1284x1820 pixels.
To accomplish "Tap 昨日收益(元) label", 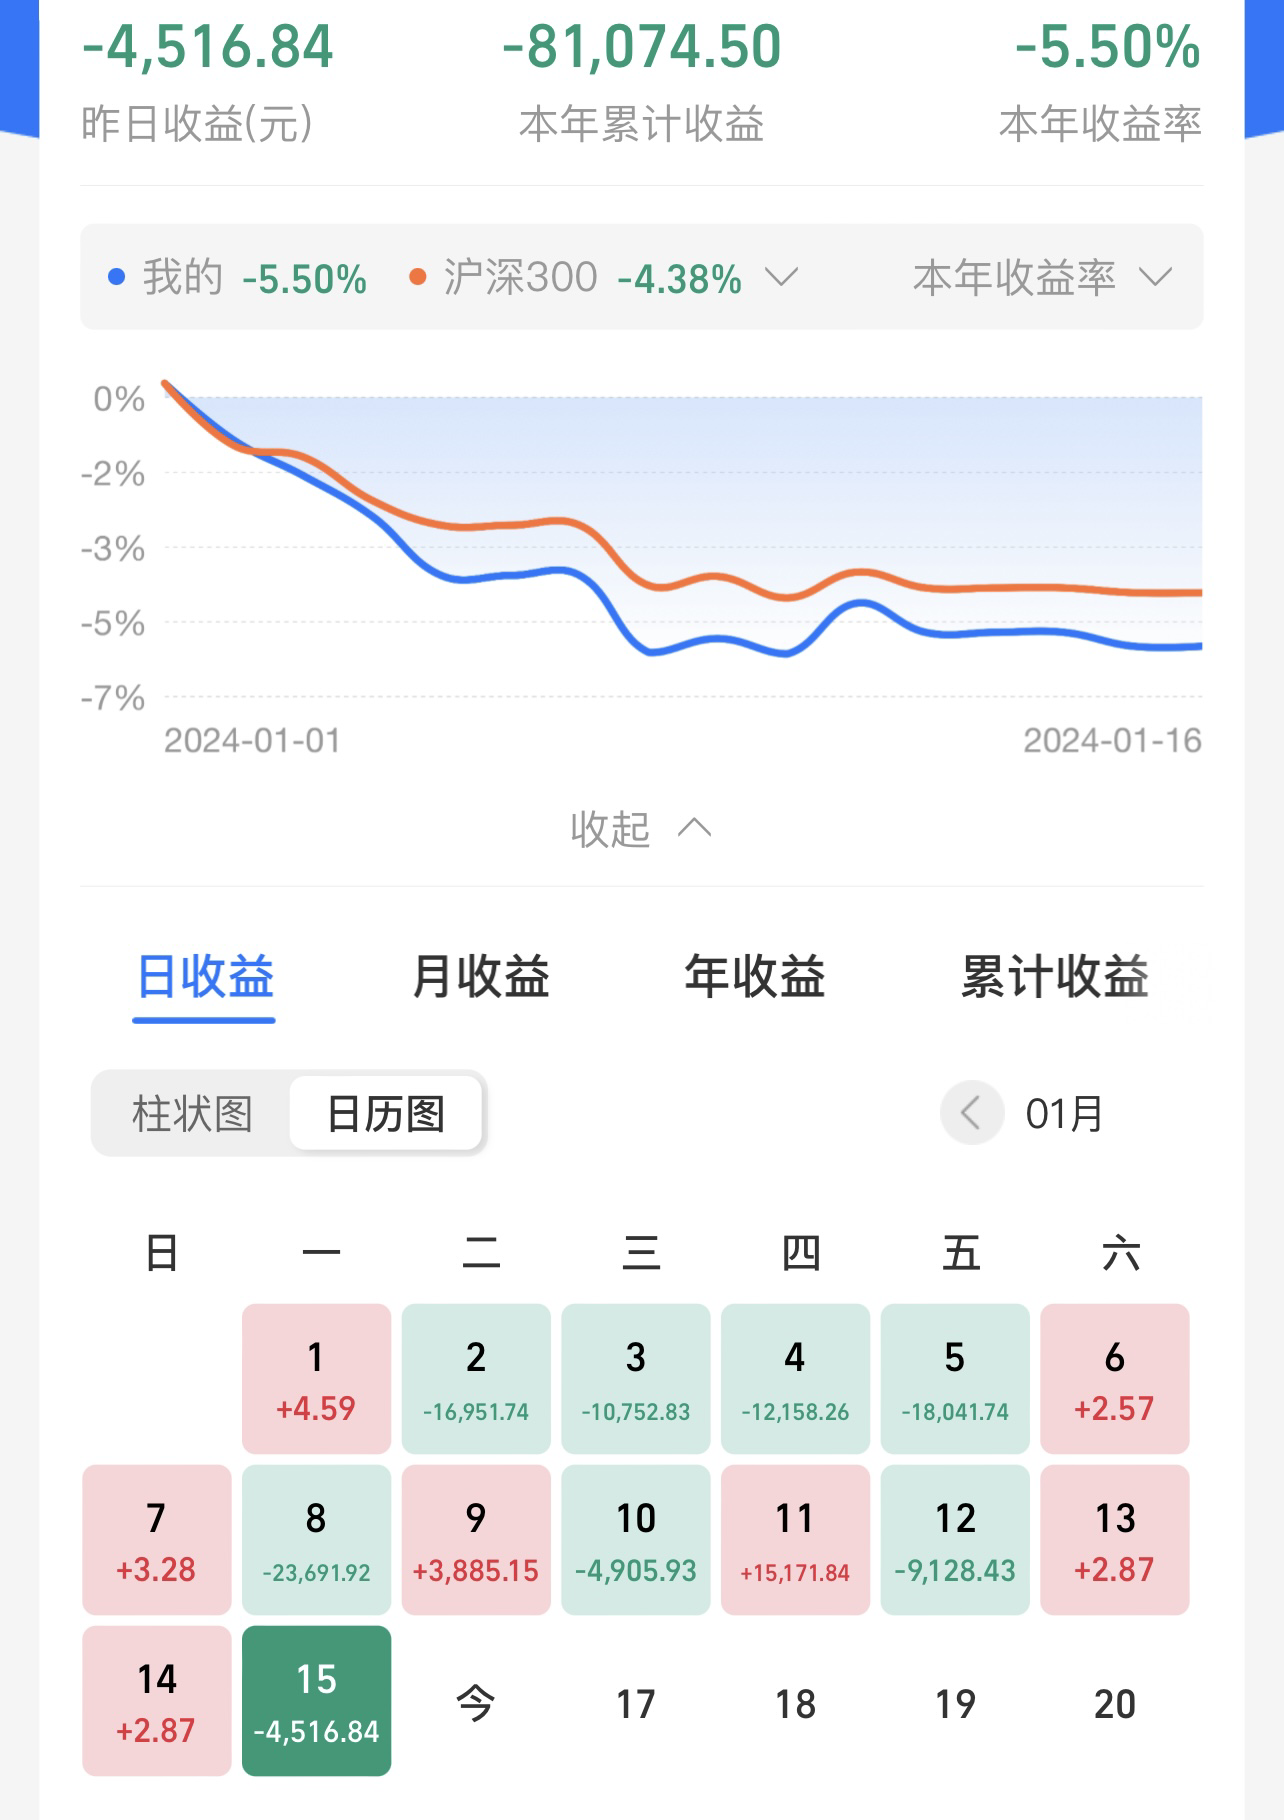I will (x=197, y=124).
